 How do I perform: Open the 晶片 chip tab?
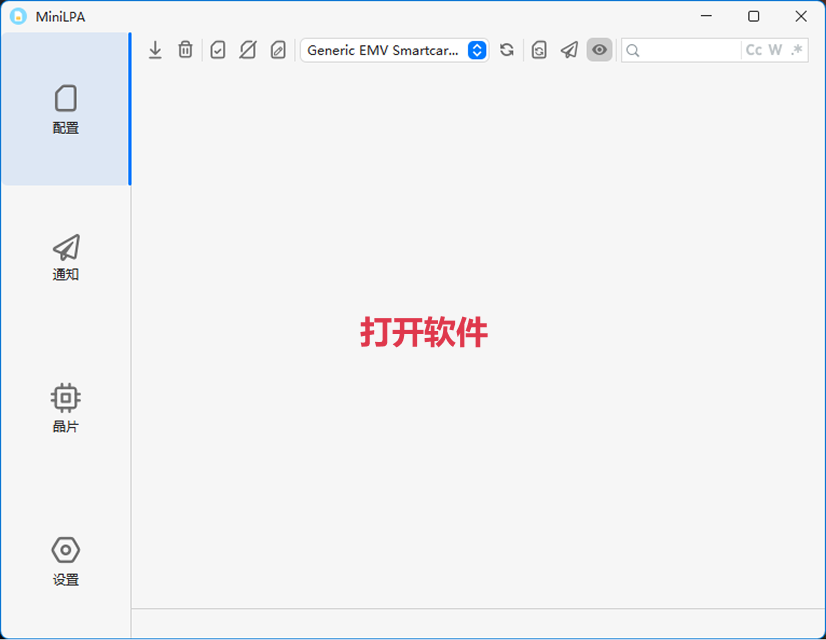[65, 408]
